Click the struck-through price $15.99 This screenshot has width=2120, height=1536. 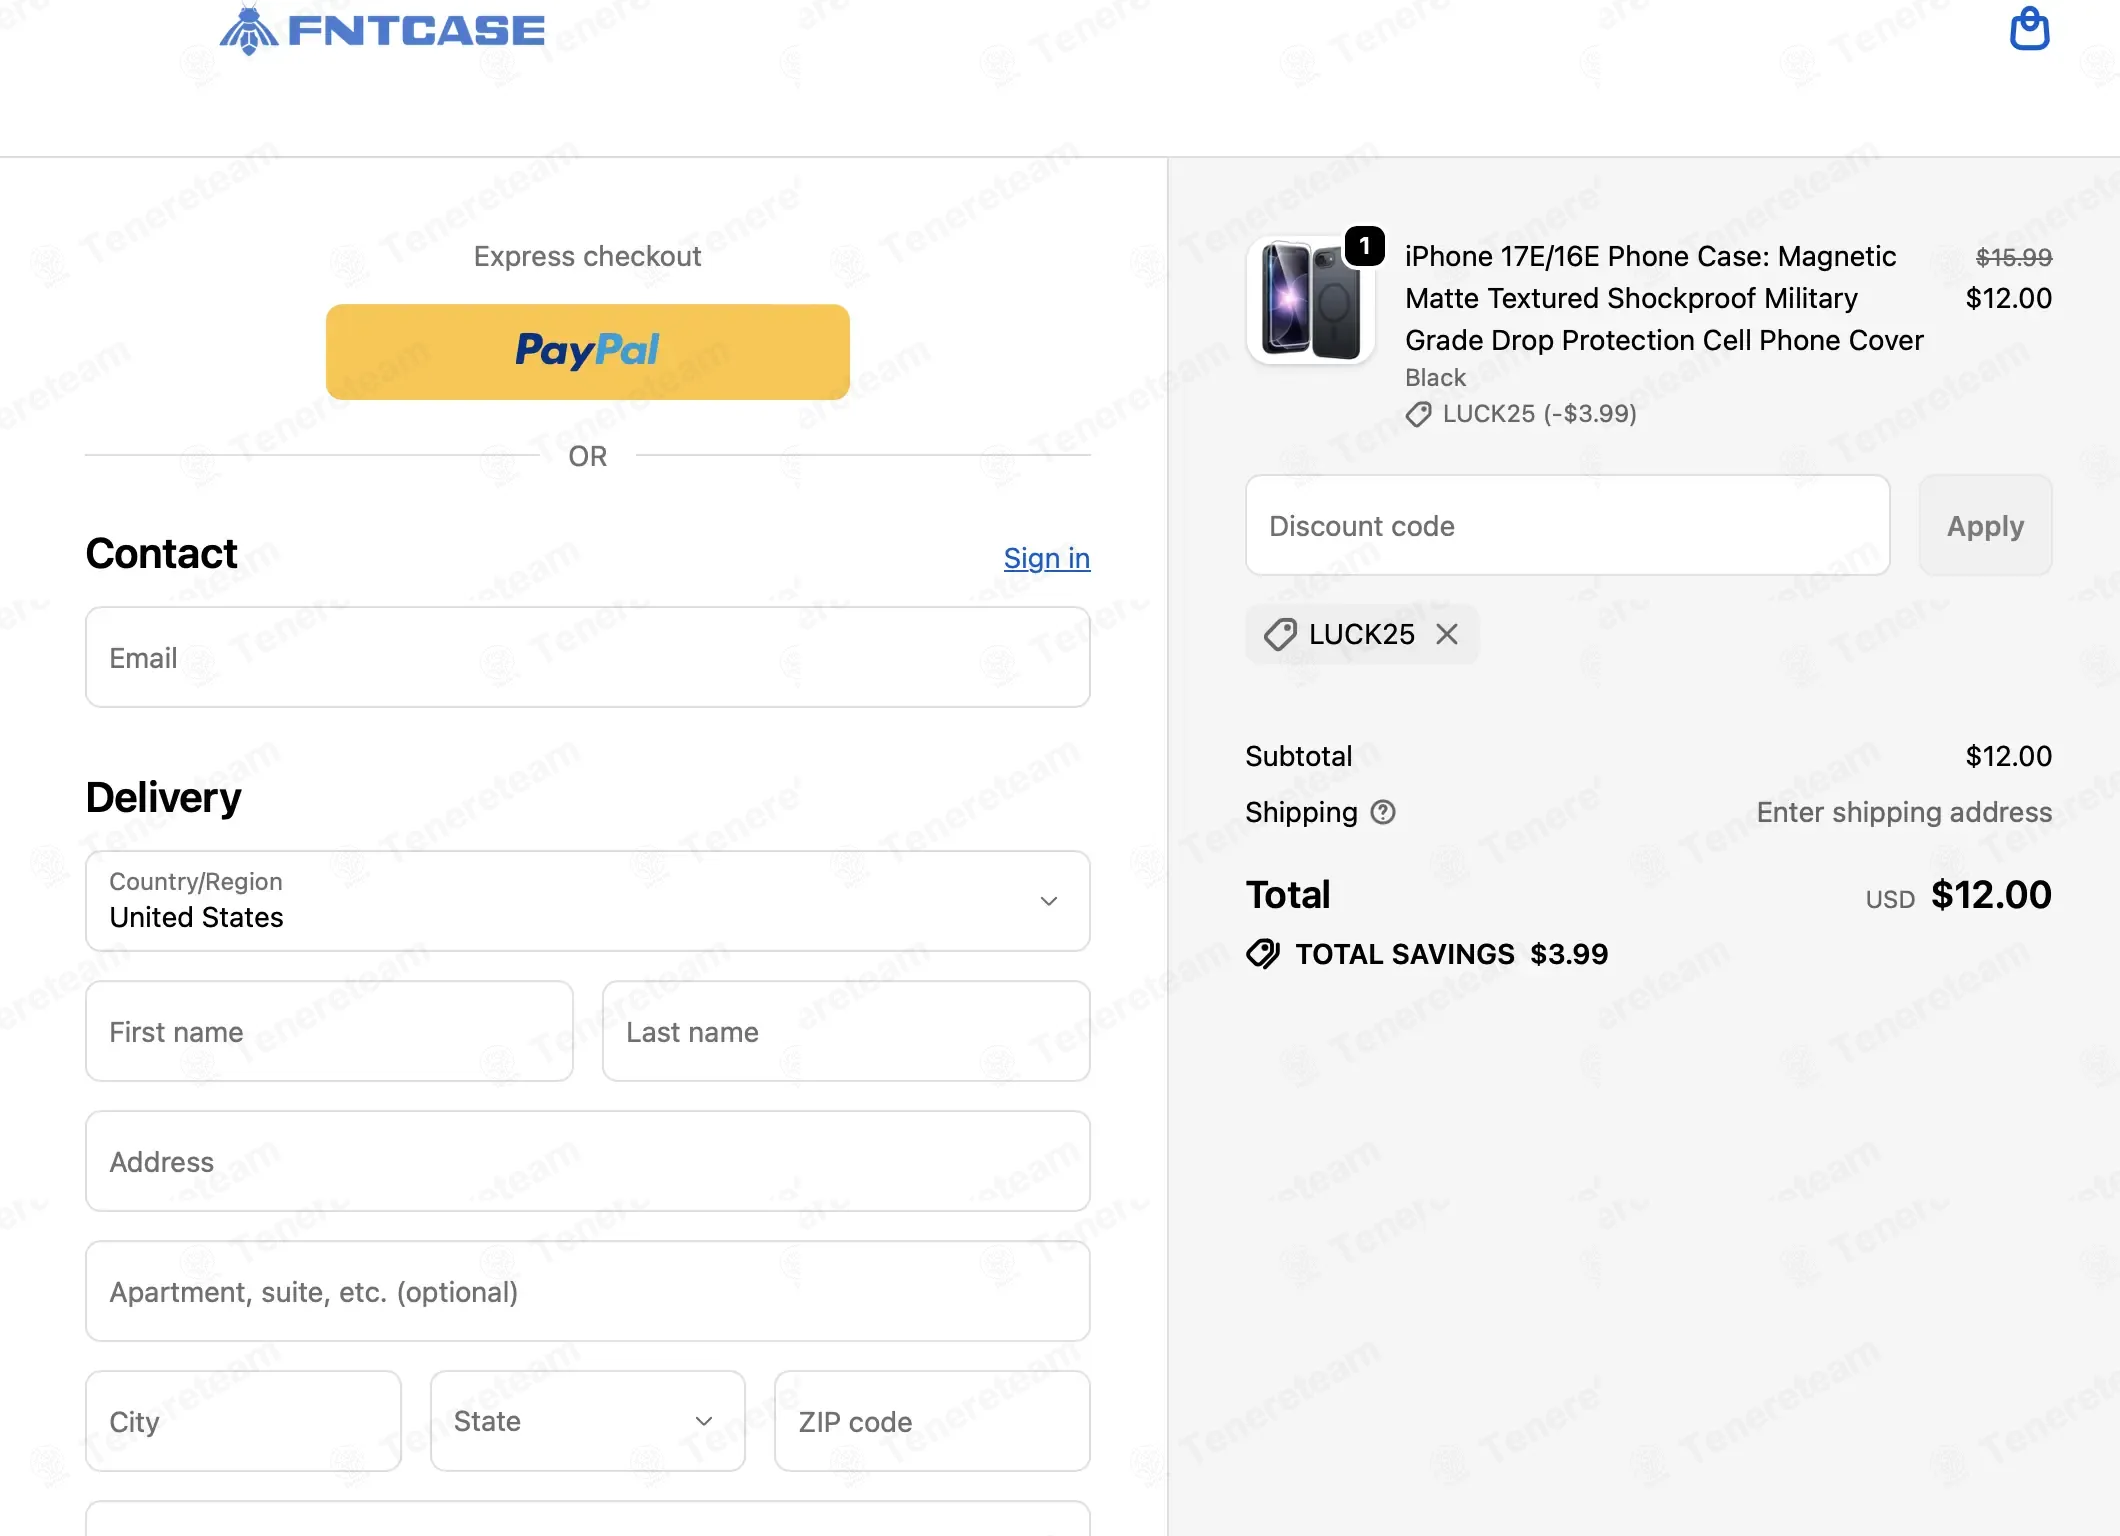(x=2014, y=257)
